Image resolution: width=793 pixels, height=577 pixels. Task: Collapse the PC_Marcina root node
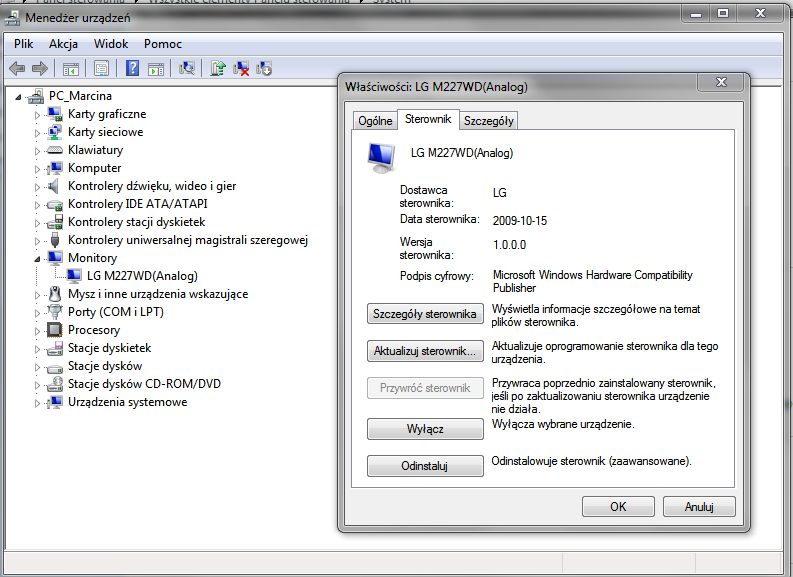click(x=18, y=97)
